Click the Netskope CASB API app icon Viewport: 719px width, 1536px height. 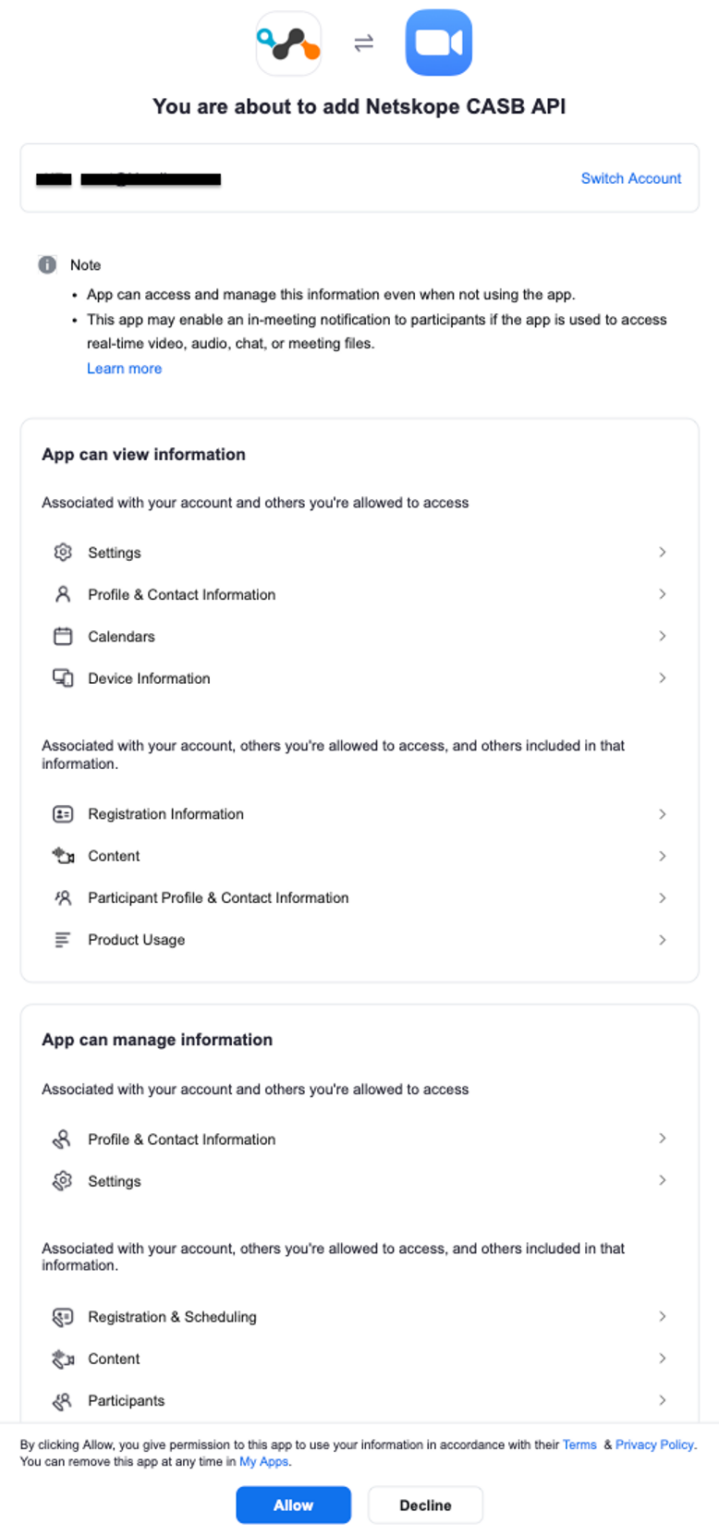click(x=288, y=43)
